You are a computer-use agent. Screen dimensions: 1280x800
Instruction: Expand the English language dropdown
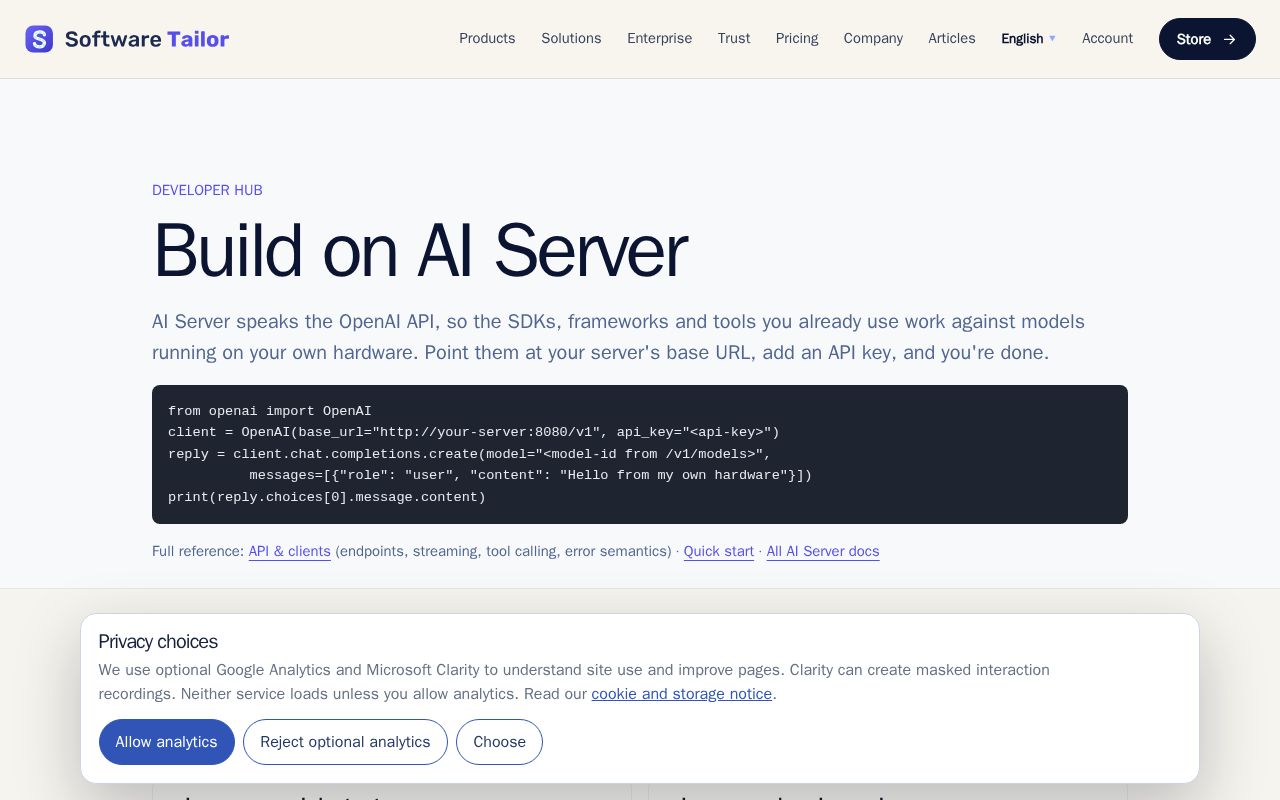[x=1028, y=39]
